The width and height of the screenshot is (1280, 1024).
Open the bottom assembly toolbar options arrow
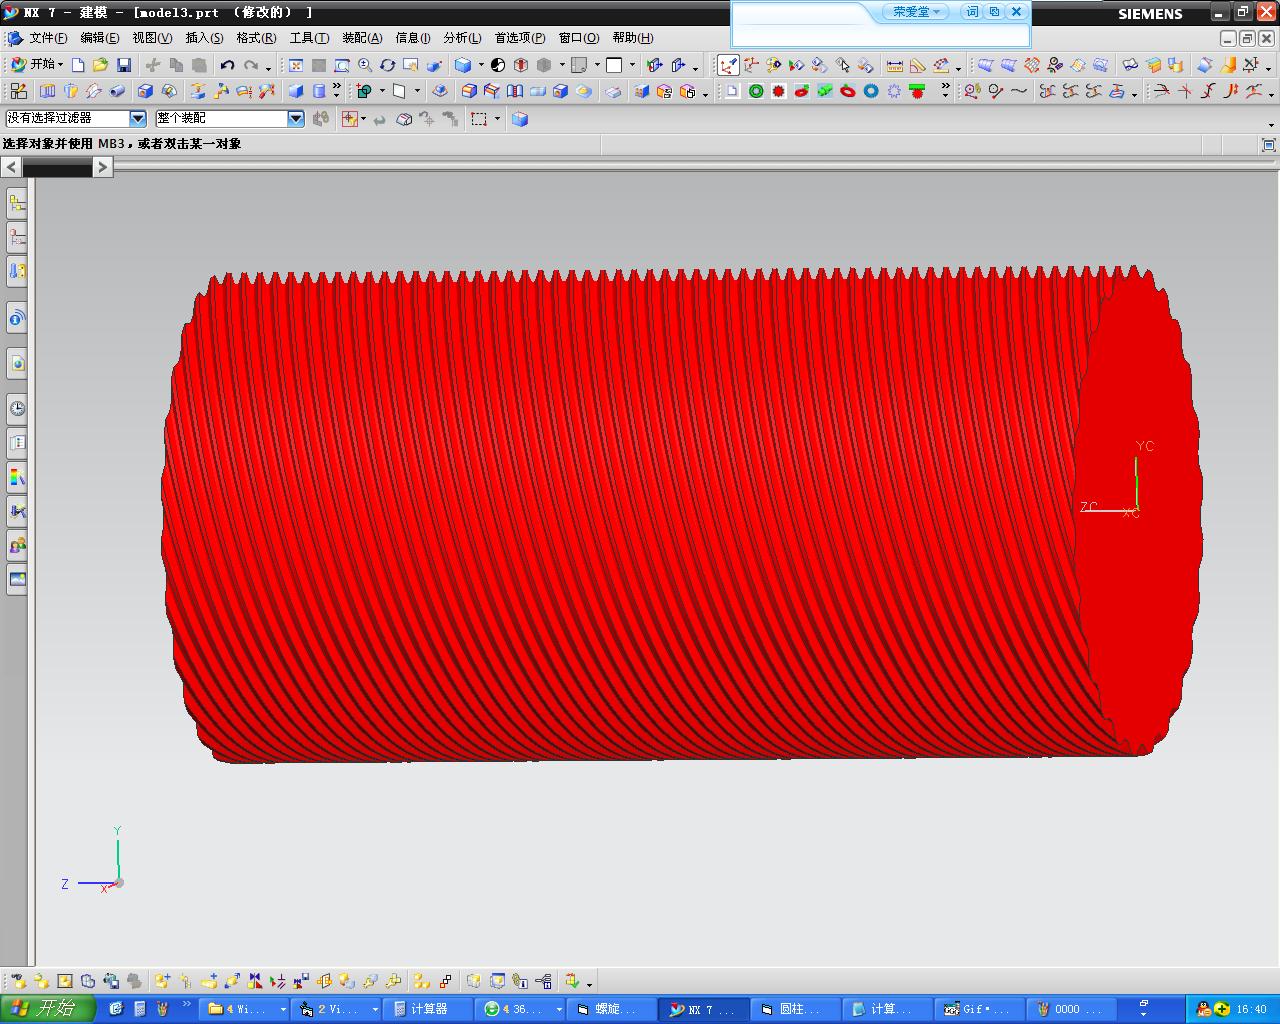tap(589, 984)
